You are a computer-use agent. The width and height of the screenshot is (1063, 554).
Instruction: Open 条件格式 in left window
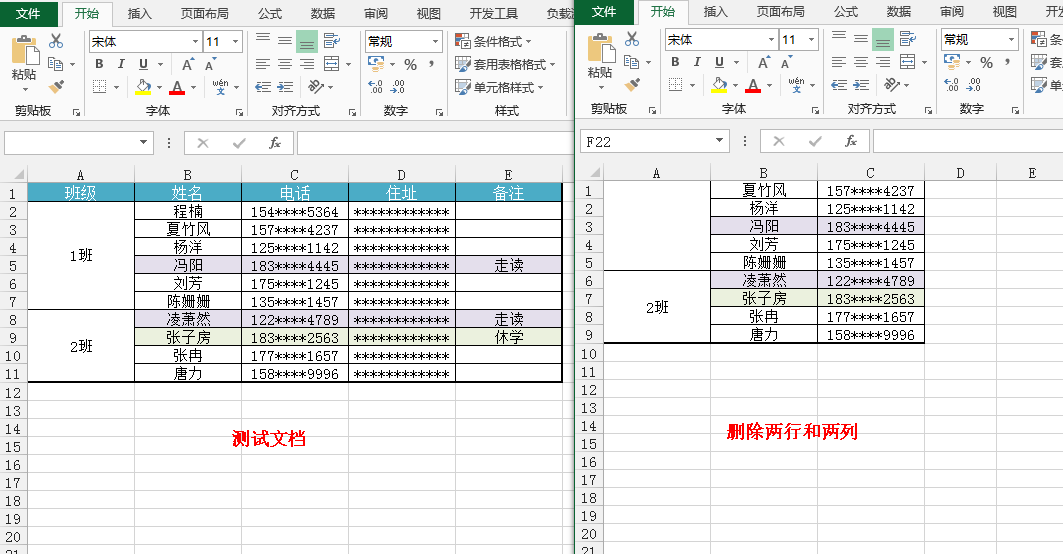pos(494,41)
